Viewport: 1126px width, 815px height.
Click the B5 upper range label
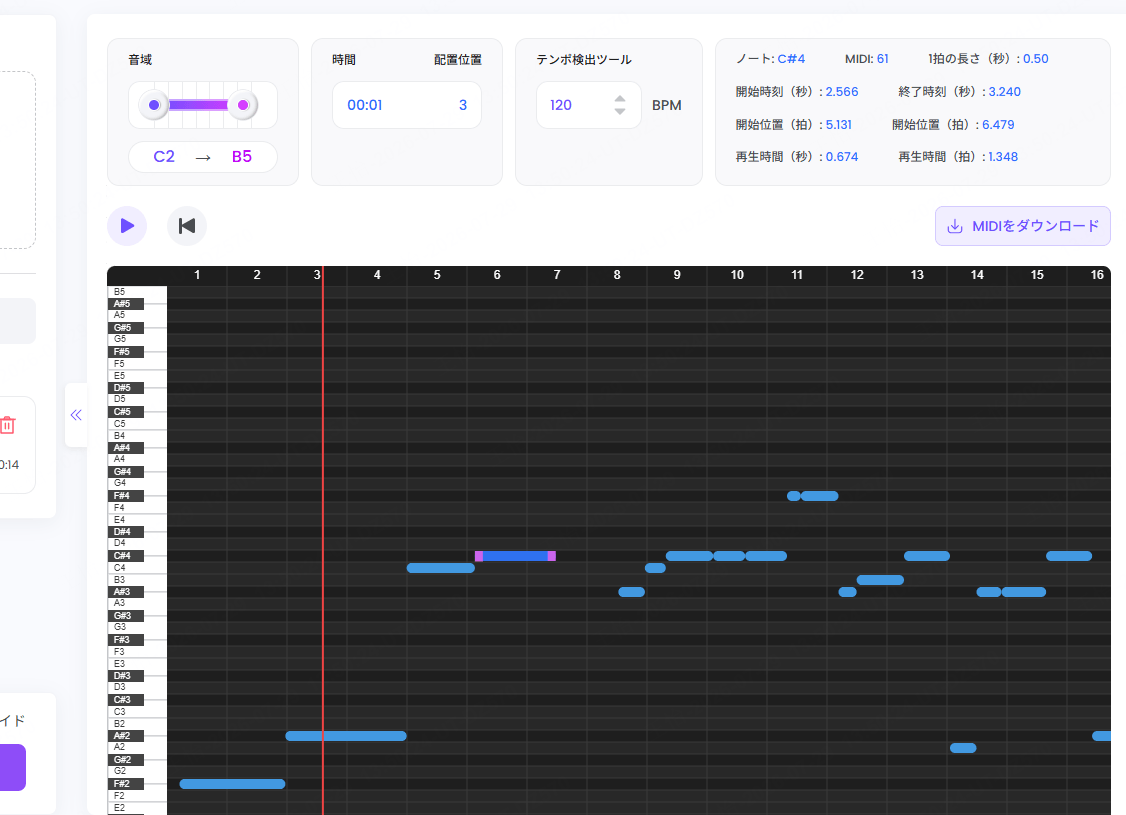coord(242,157)
